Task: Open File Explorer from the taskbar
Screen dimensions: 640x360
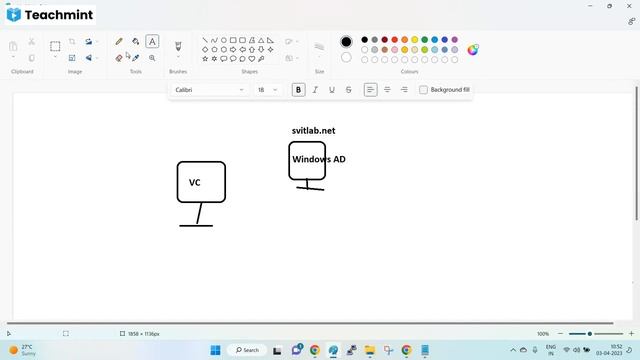Action: [x=370, y=350]
